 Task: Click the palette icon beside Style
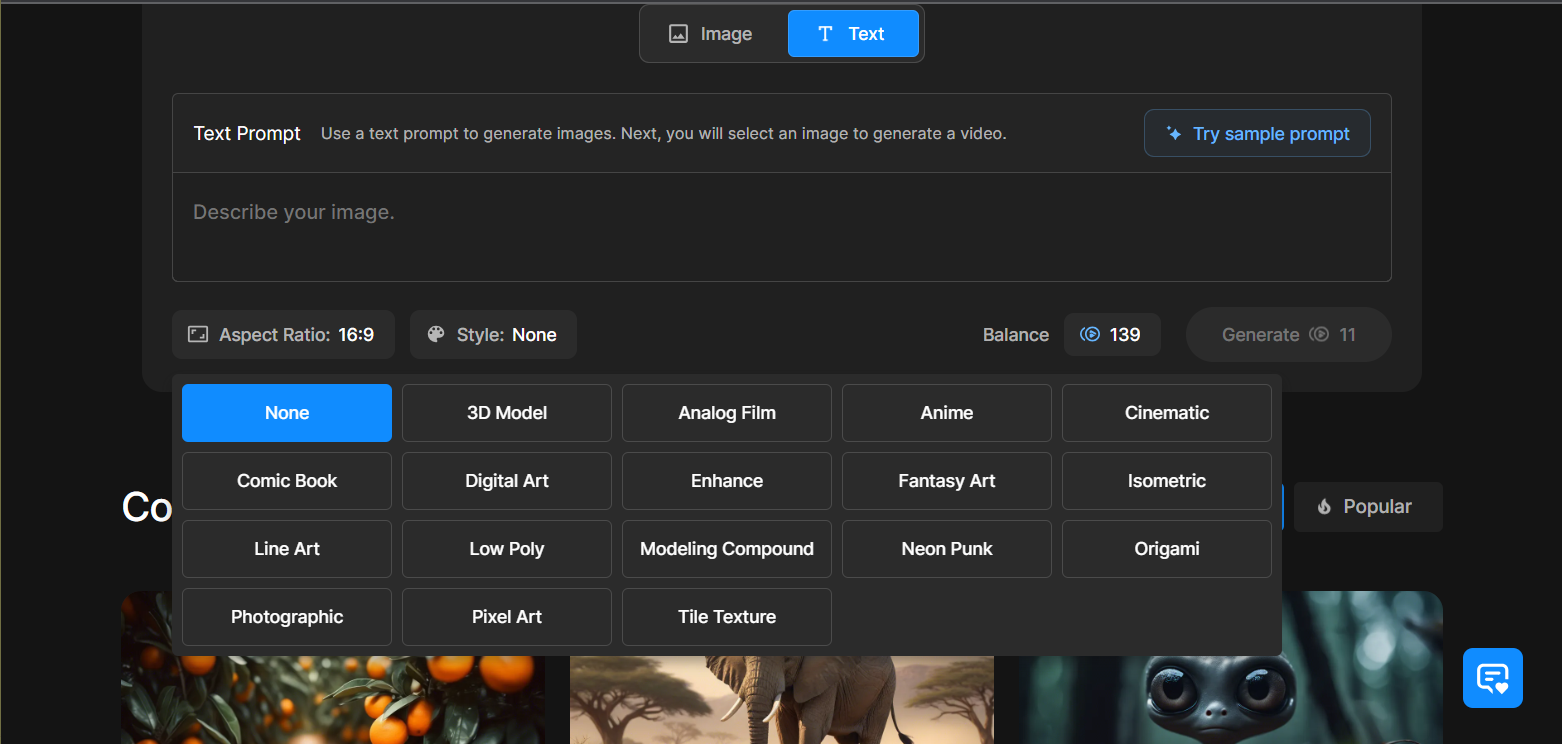click(436, 335)
